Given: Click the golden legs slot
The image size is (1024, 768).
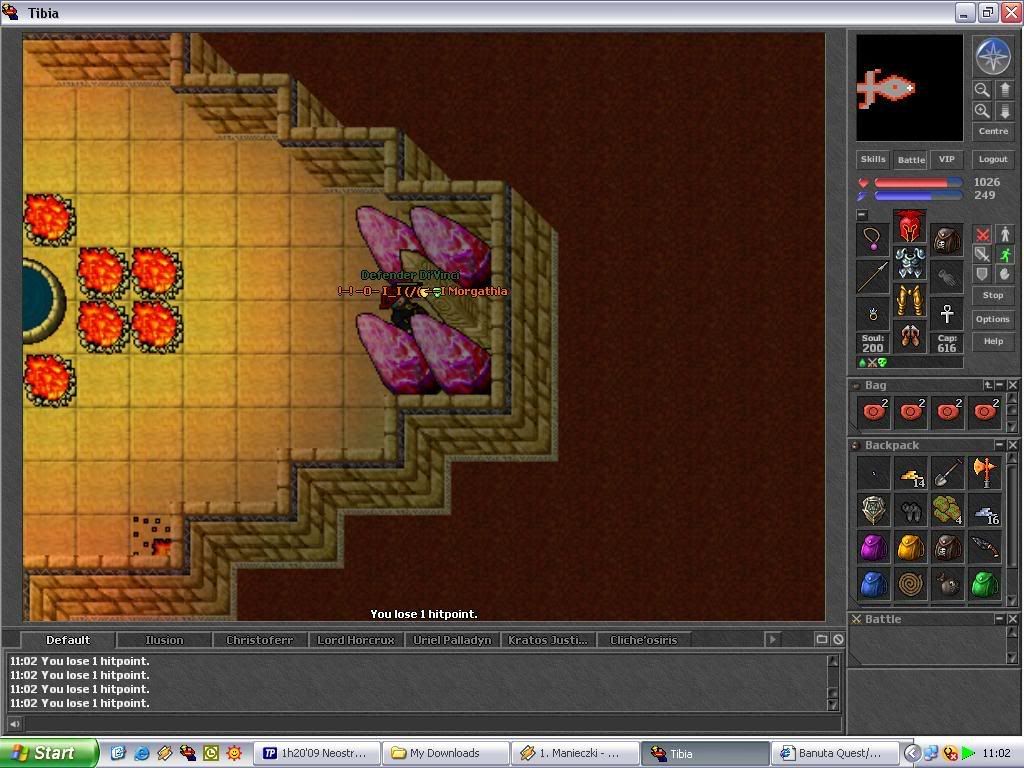Looking at the screenshot, I should pyautogui.click(x=910, y=300).
